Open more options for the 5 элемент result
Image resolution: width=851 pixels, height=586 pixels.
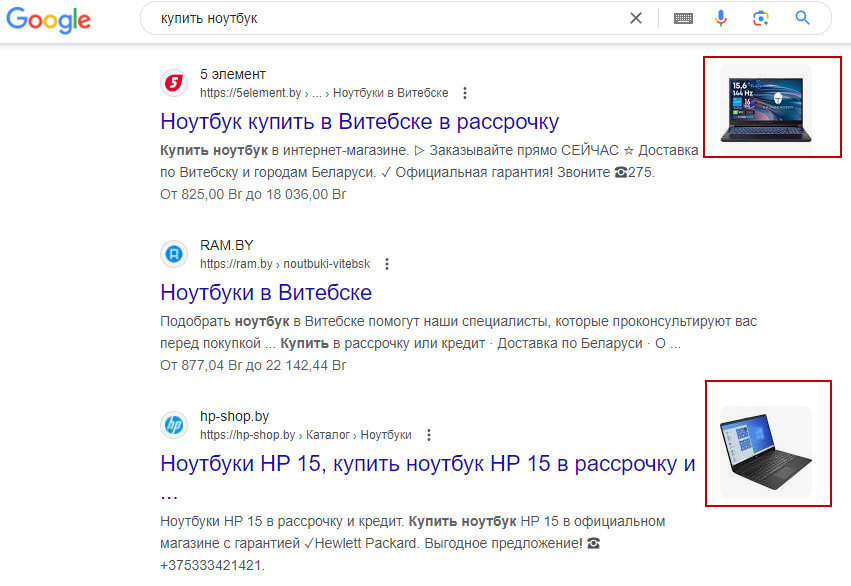tap(465, 93)
